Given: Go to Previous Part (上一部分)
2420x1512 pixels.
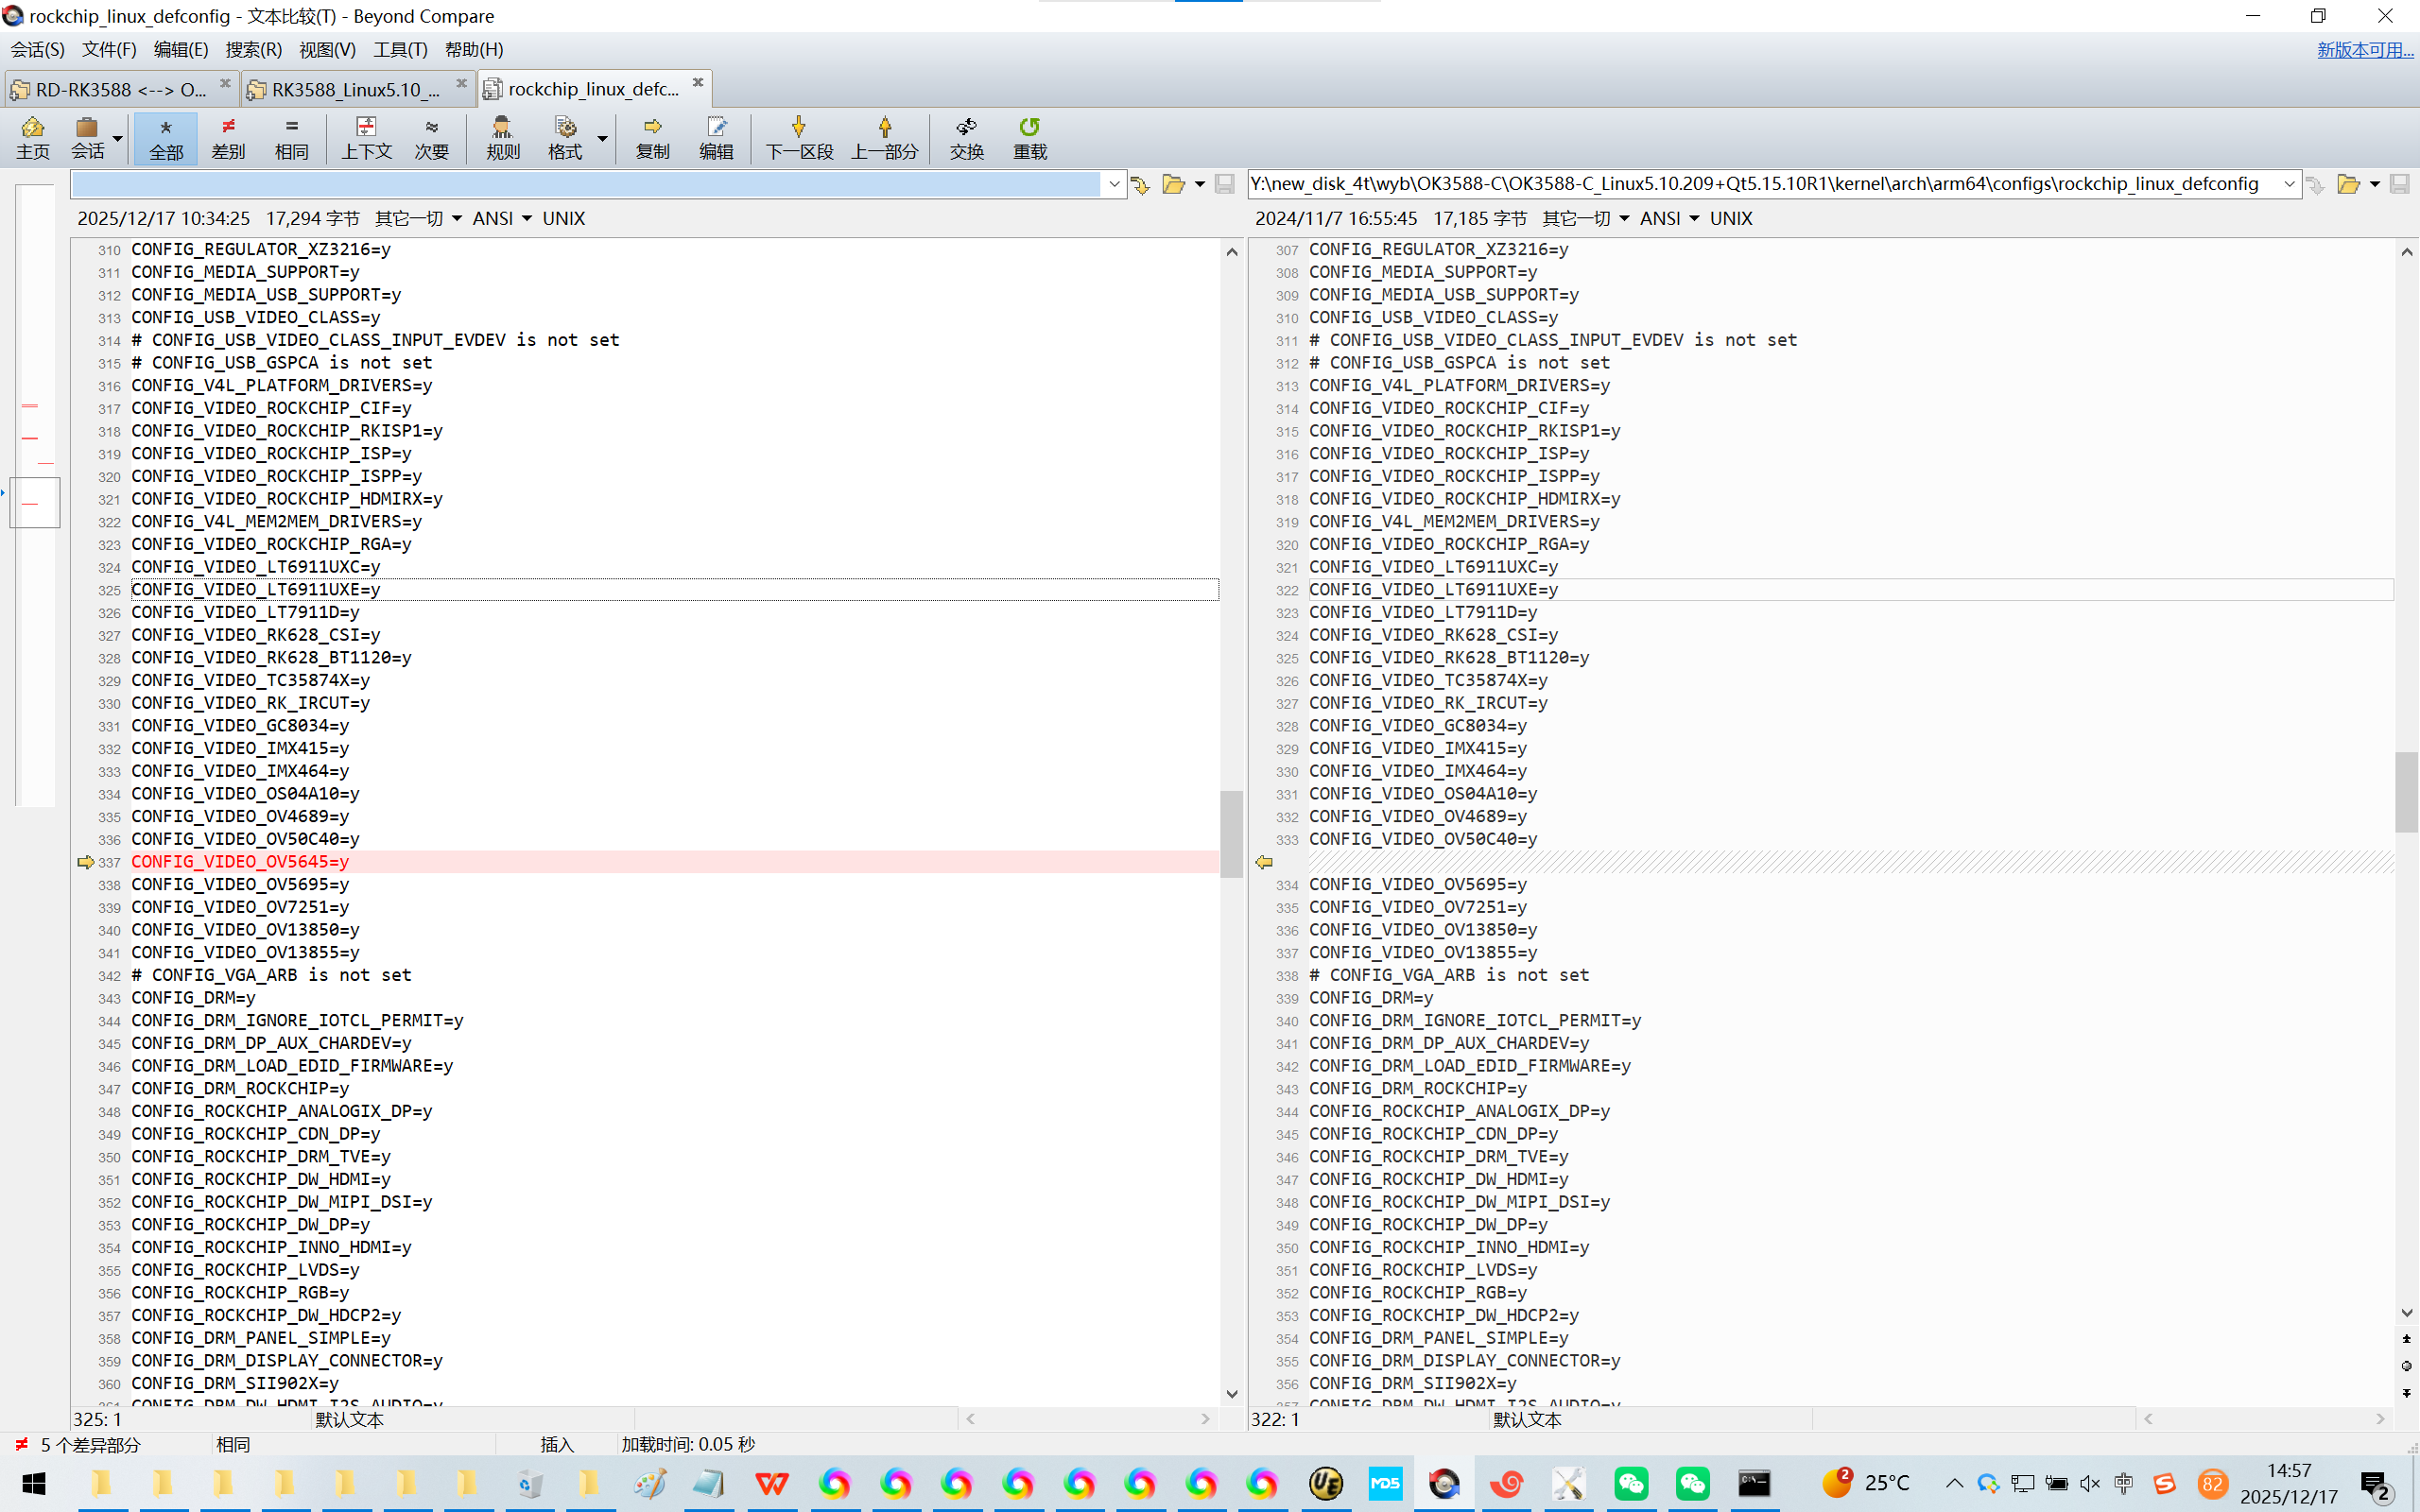Looking at the screenshot, I should [x=884, y=137].
